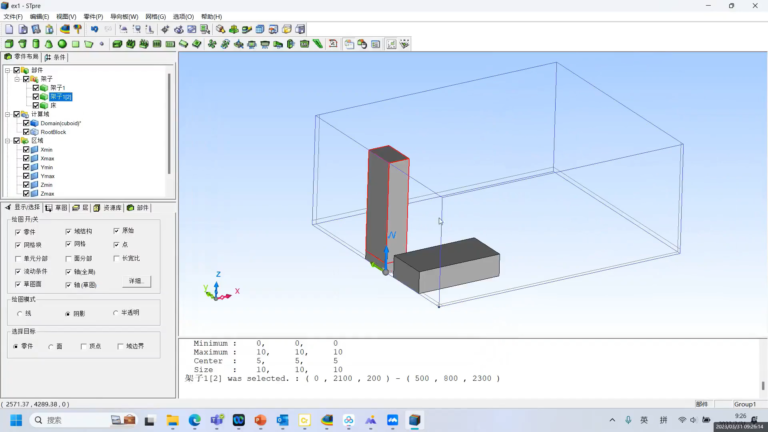Open File Explorer from taskbar
Image resolution: width=768 pixels, height=432 pixels.
pos(172,420)
